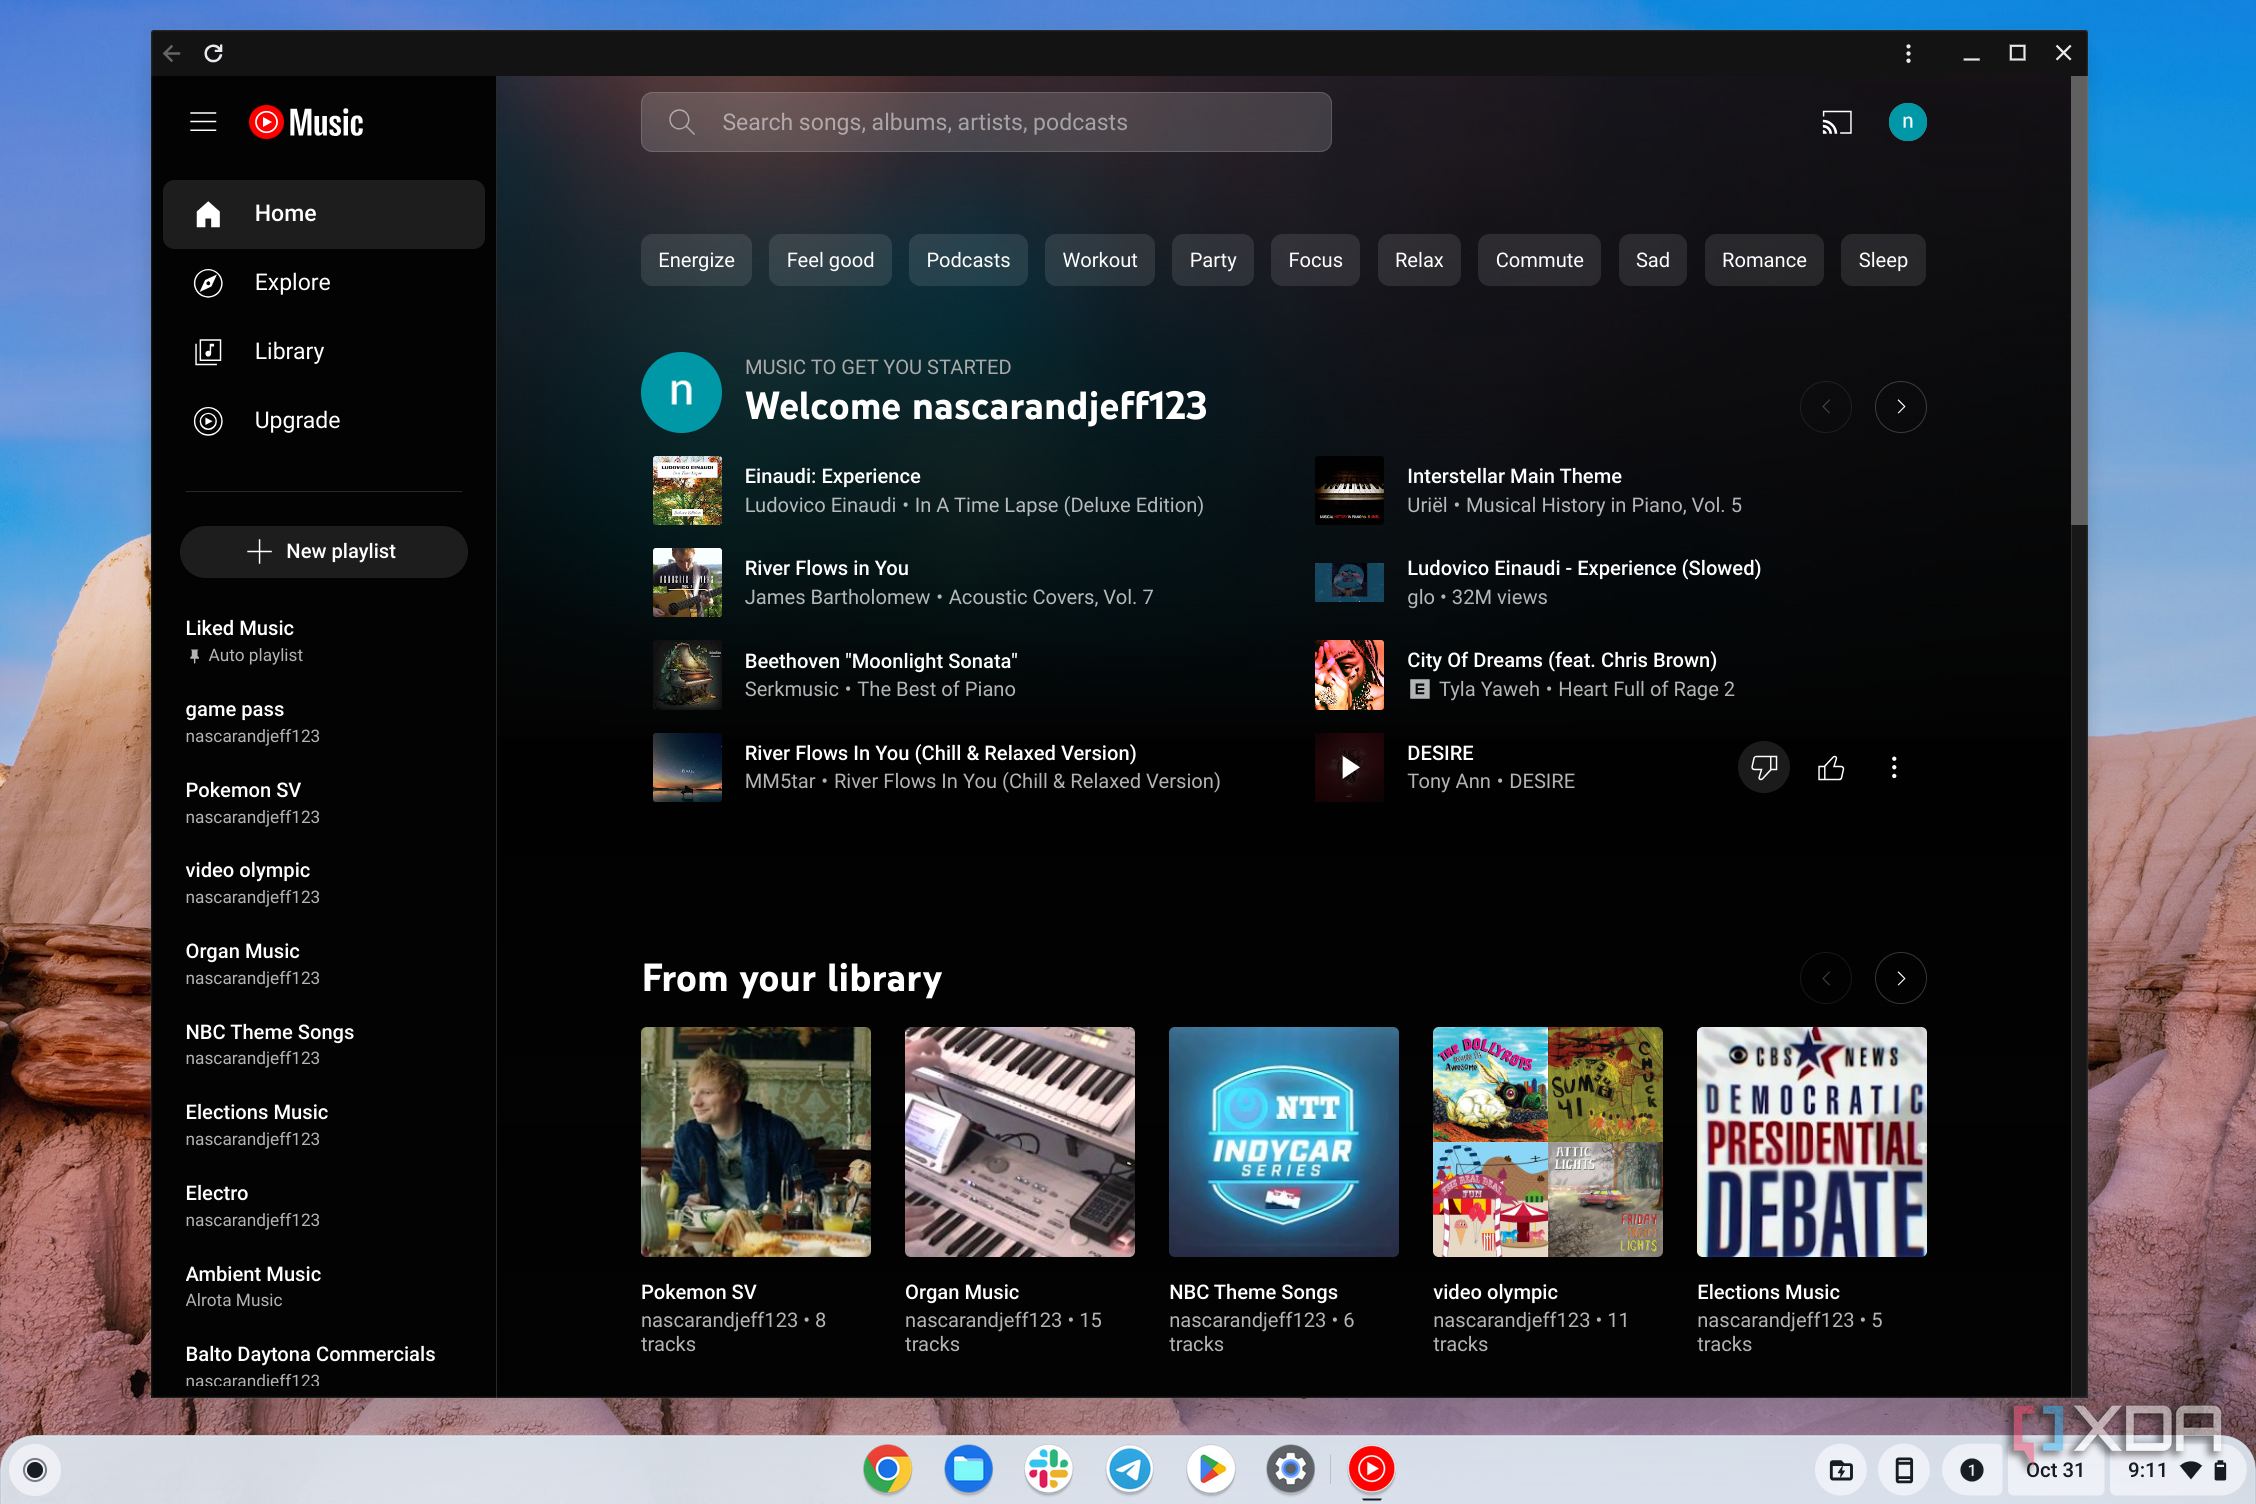Click the Cast to device icon
The image size is (2256, 1504).
point(1836,122)
